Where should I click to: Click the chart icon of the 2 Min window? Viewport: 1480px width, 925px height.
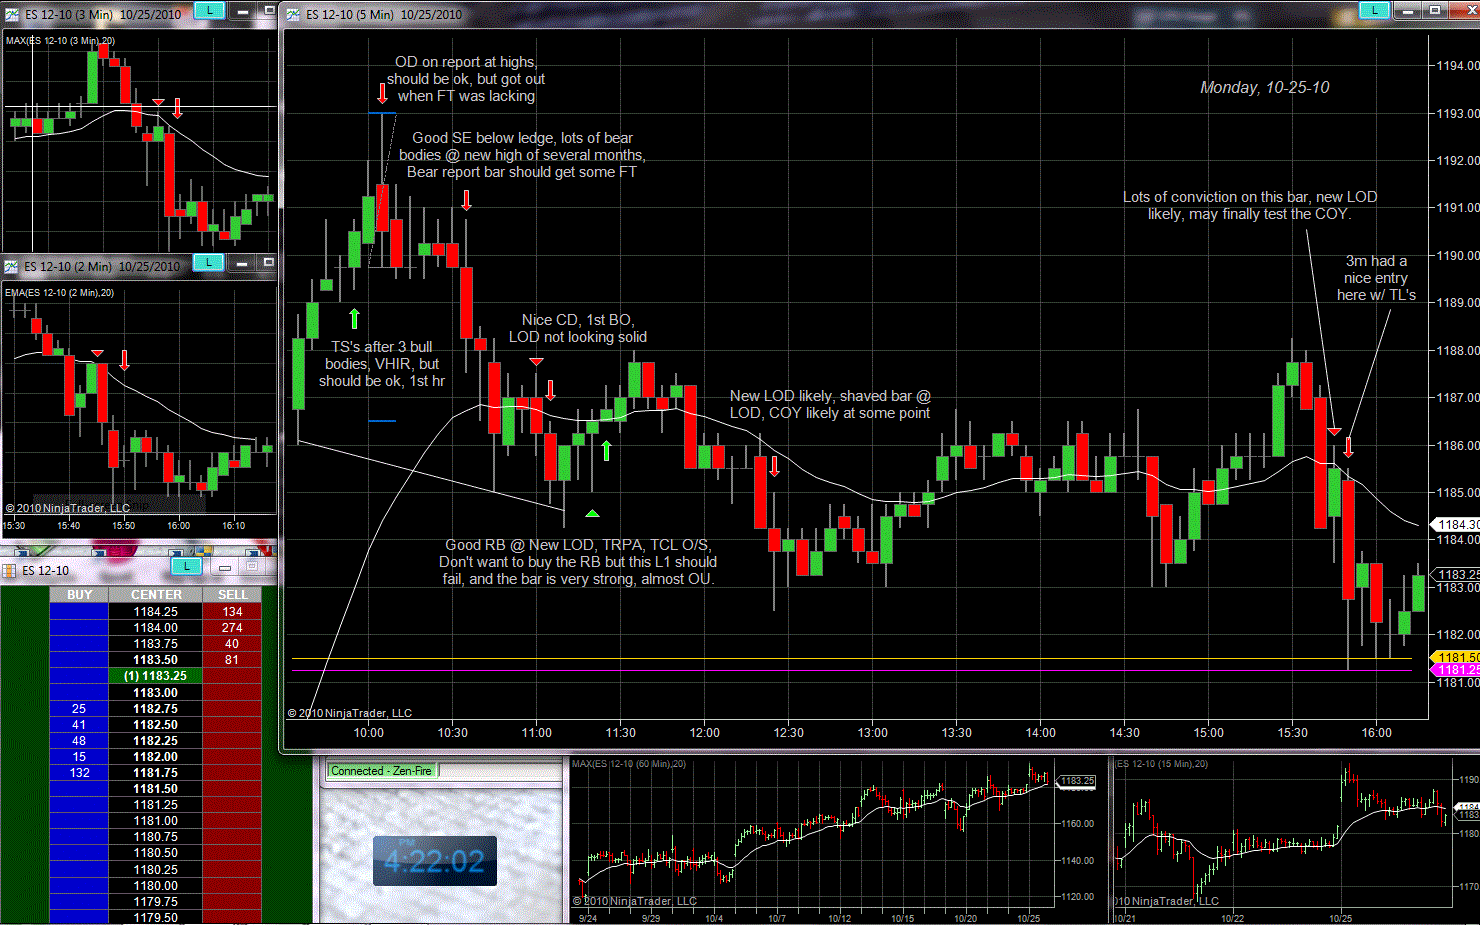pos(12,267)
